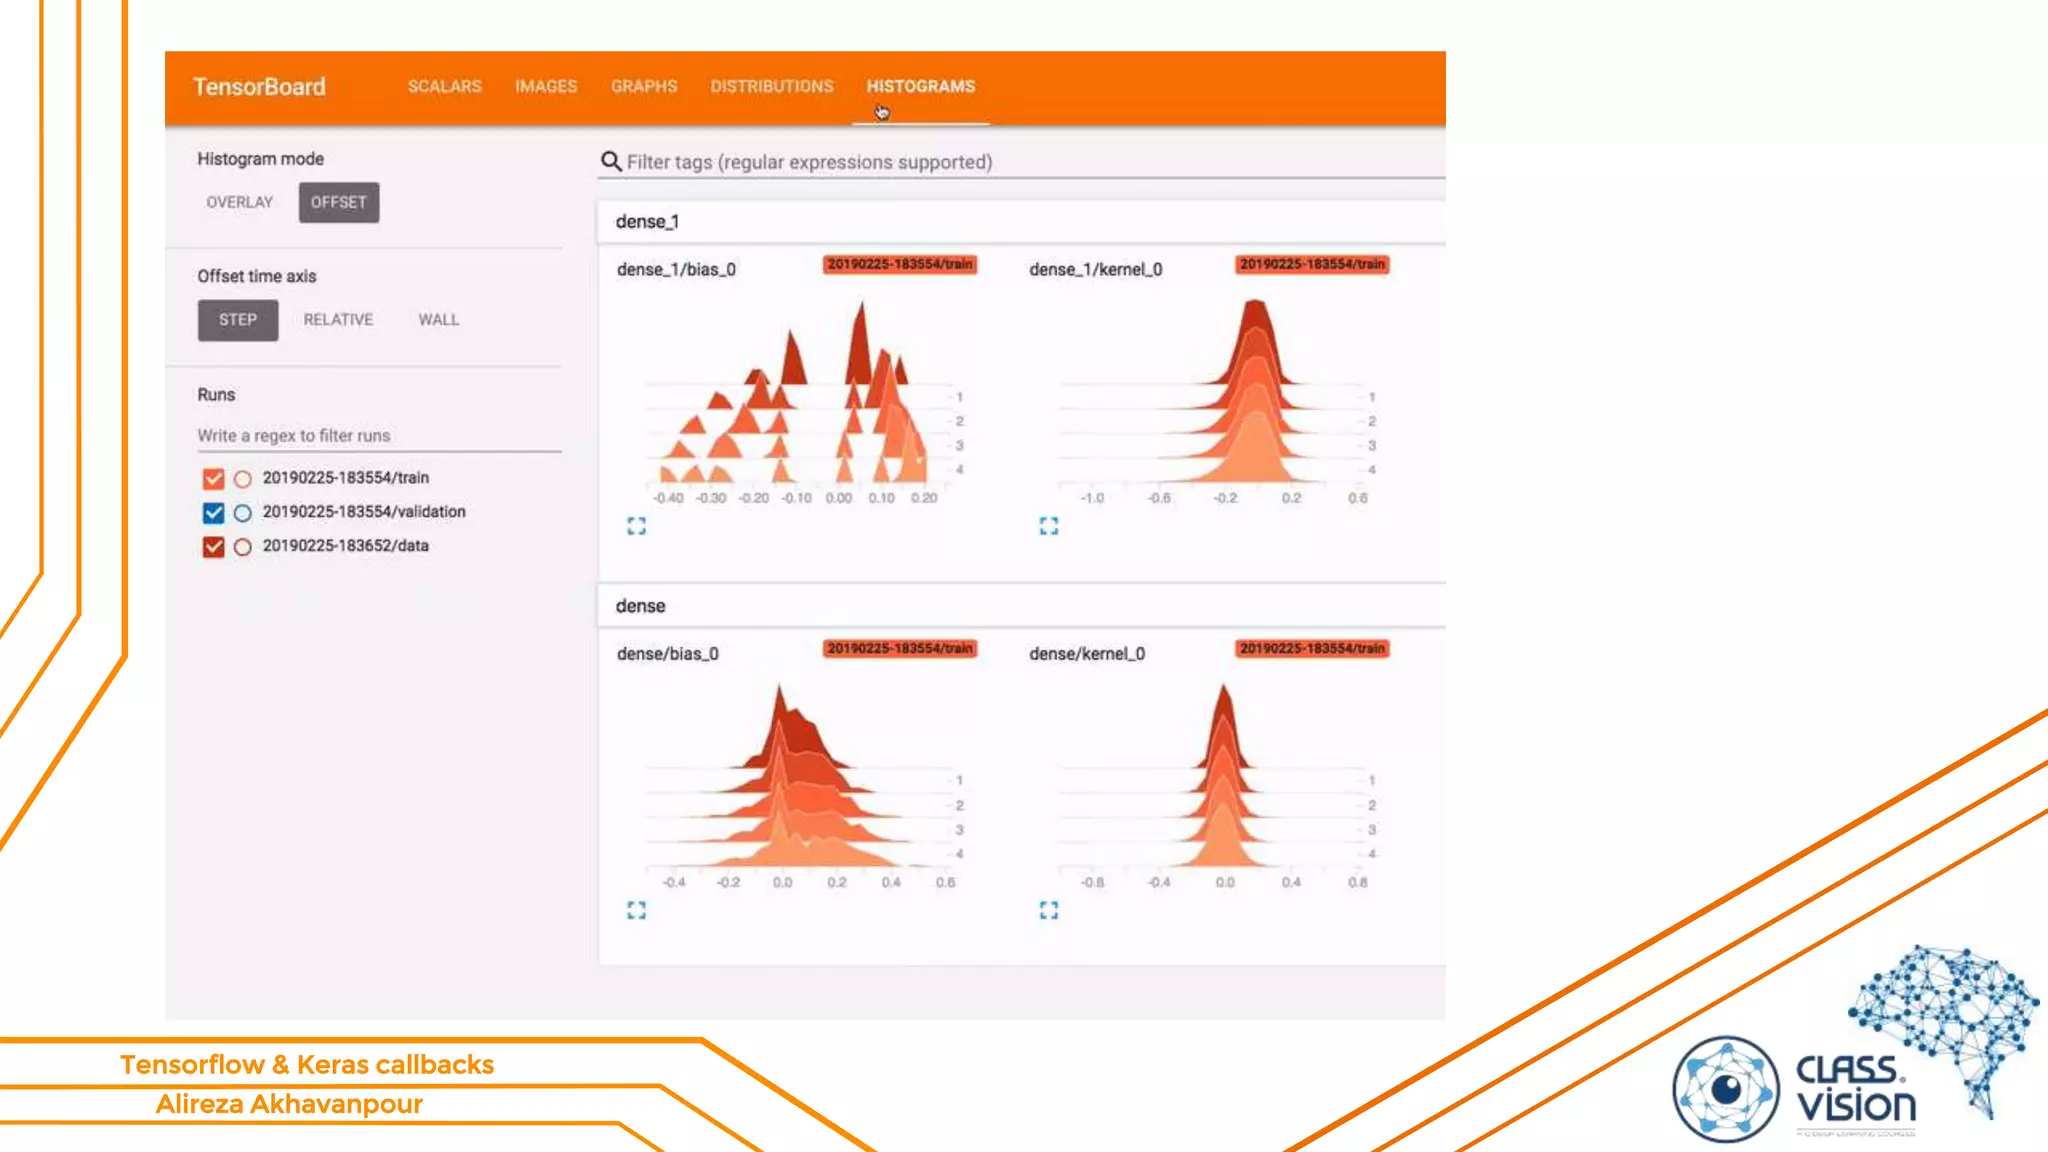
Task: Open the SCALARS tab
Action: point(445,86)
